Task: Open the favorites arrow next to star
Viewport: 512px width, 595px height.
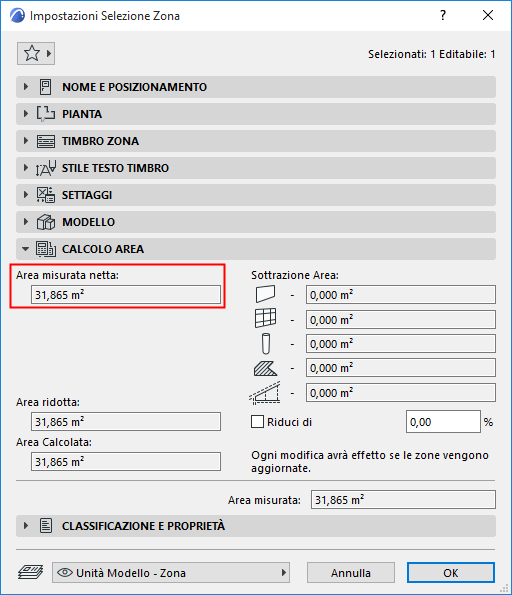Action: 49,54
